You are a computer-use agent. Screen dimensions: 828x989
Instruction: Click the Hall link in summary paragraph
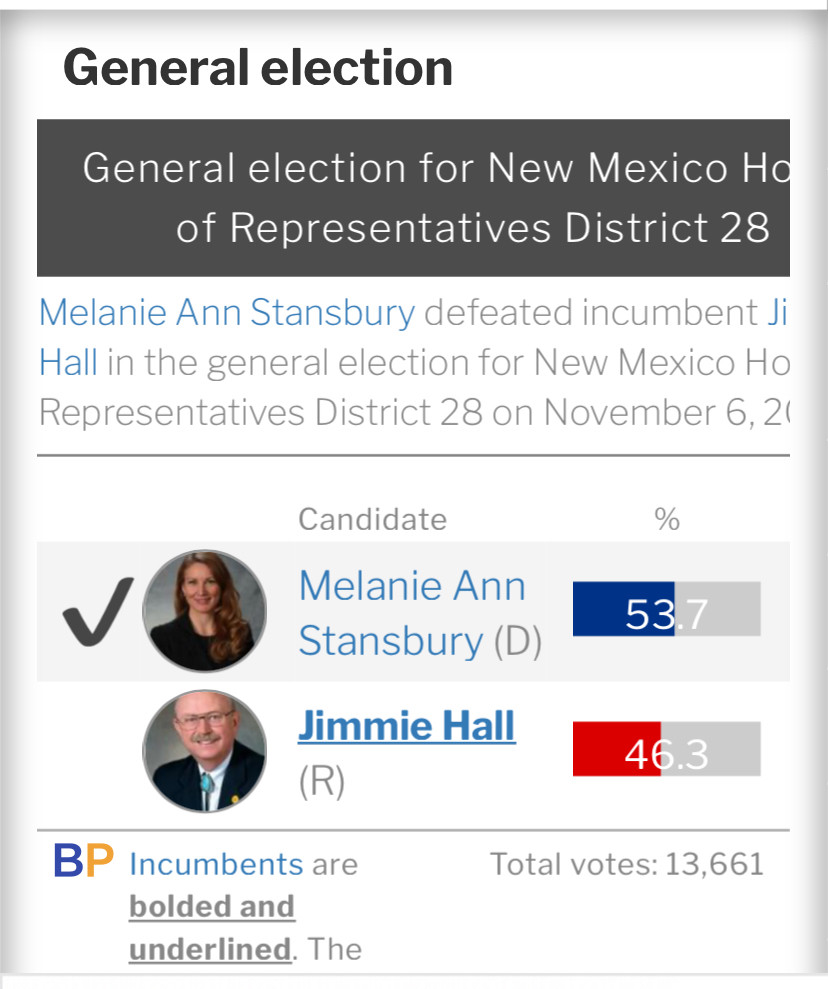(x=68, y=363)
